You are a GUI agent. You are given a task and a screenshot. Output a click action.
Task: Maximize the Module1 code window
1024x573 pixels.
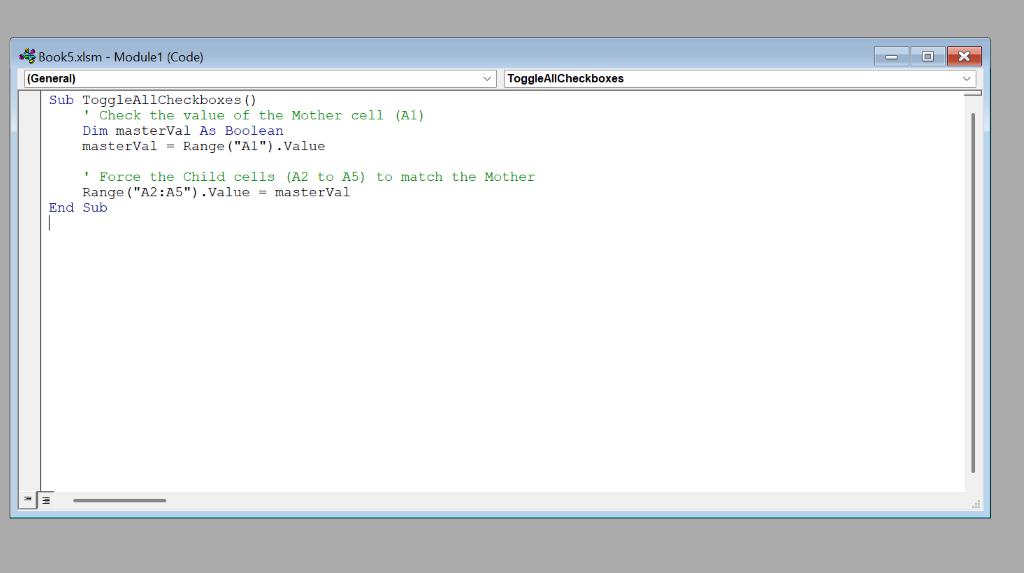point(927,57)
